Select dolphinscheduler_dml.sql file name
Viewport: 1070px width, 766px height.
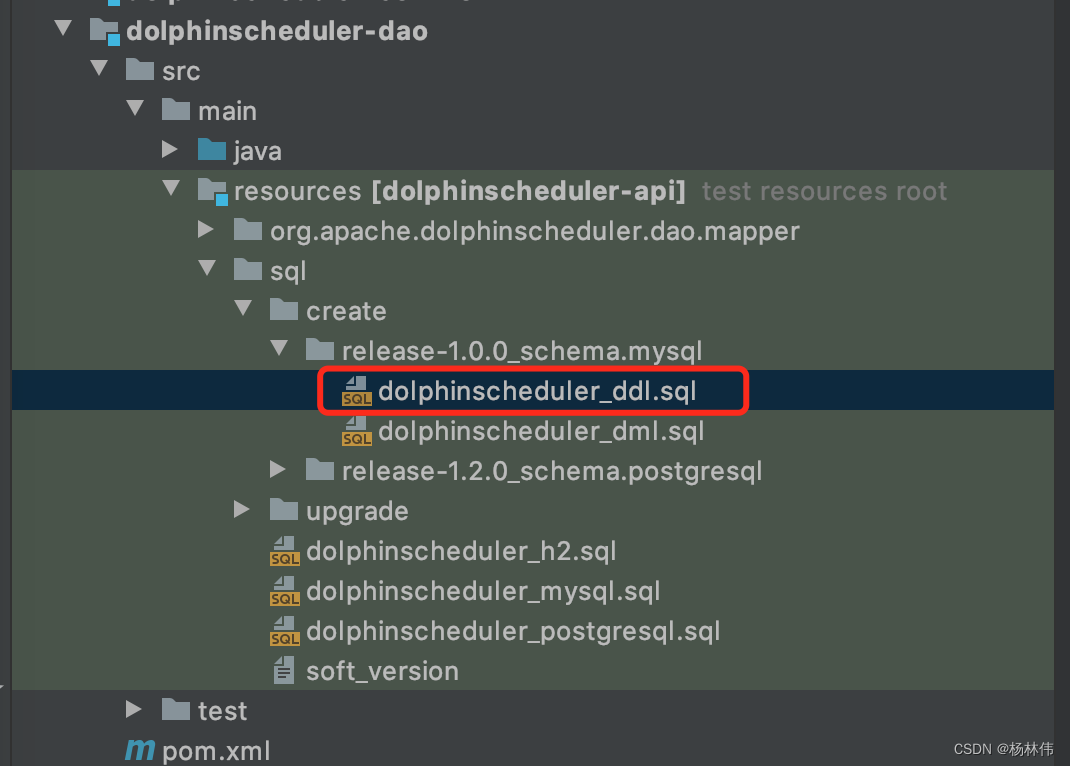pos(541,432)
